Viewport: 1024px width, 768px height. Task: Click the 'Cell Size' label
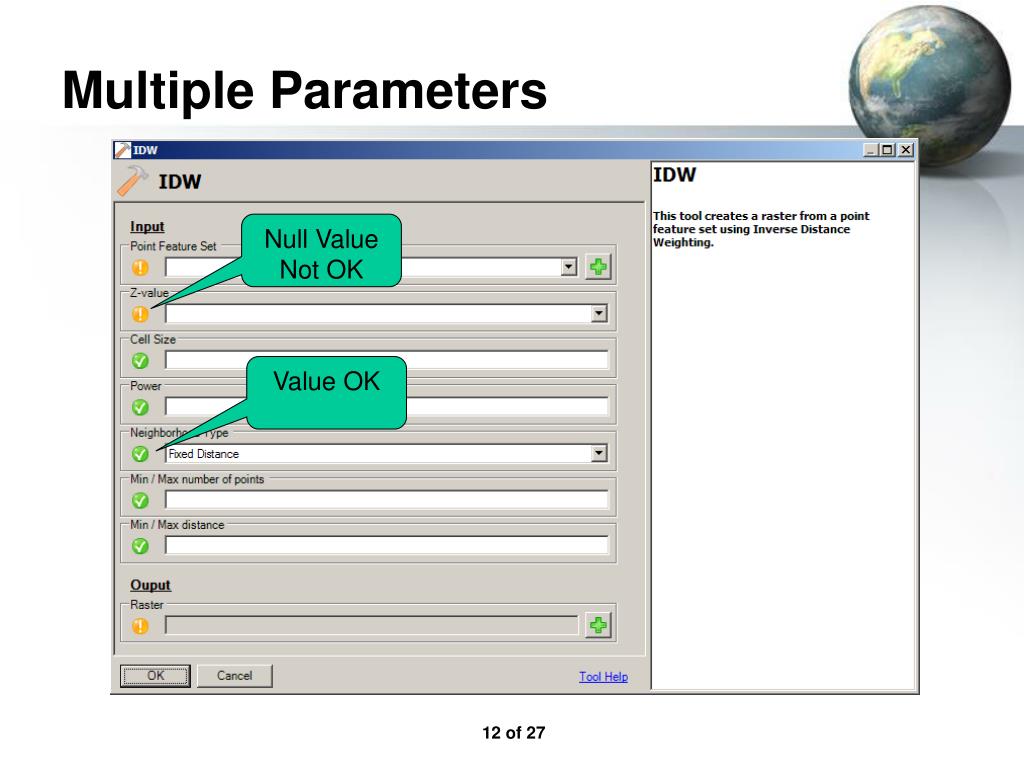(153, 340)
